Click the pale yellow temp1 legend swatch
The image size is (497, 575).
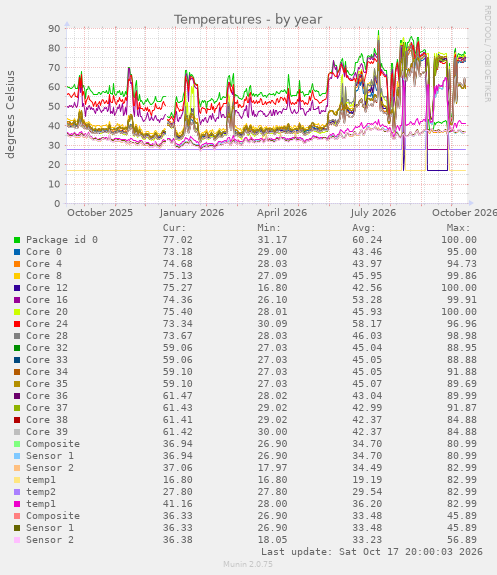(17, 480)
